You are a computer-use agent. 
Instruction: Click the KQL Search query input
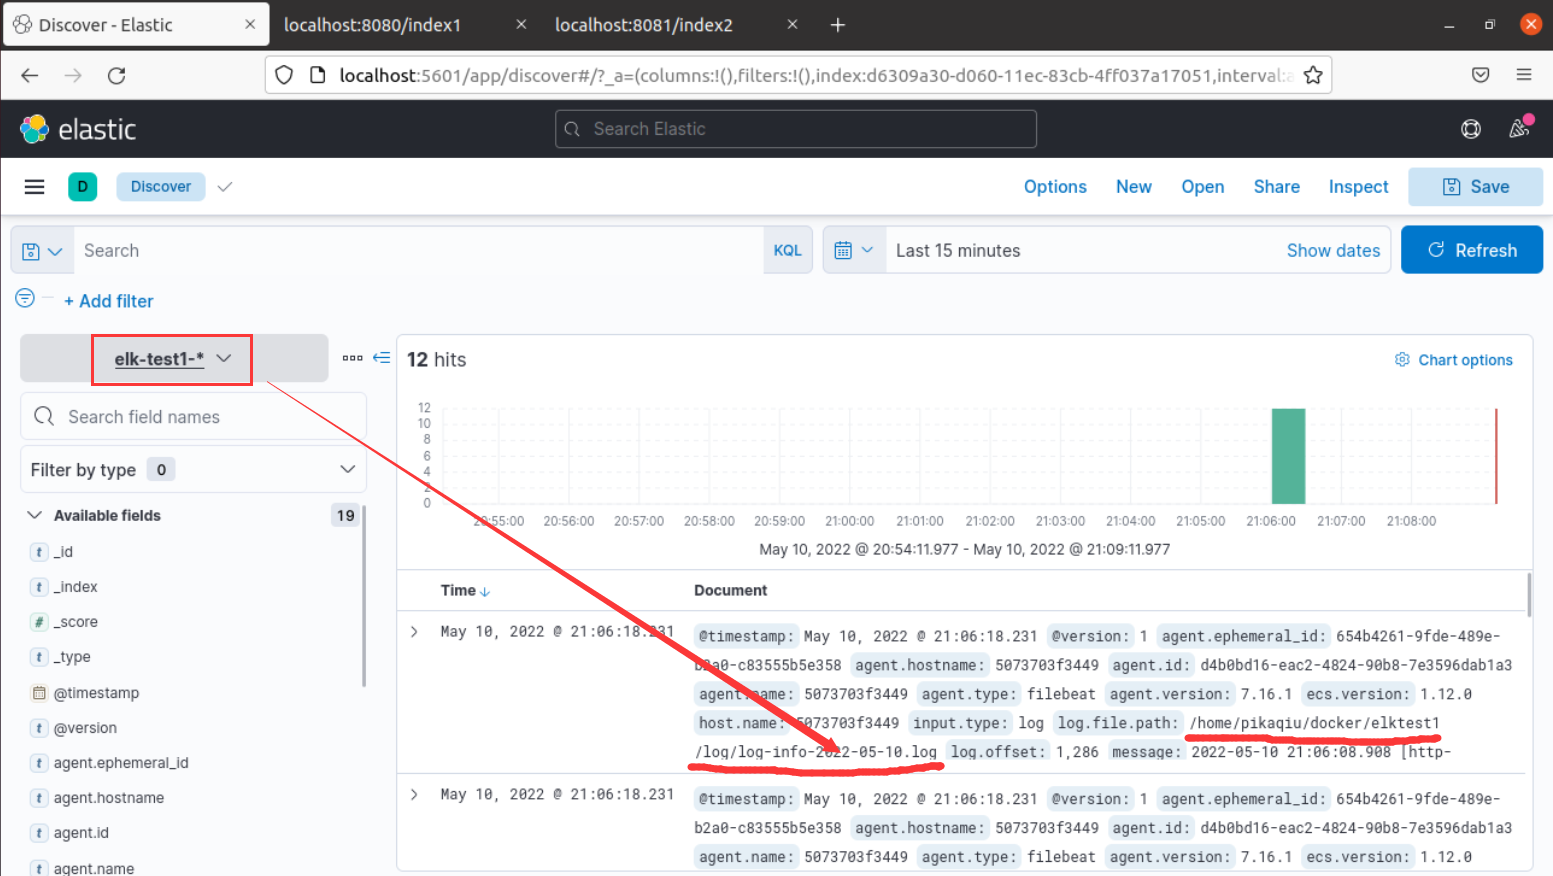pyautogui.click(x=420, y=251)
